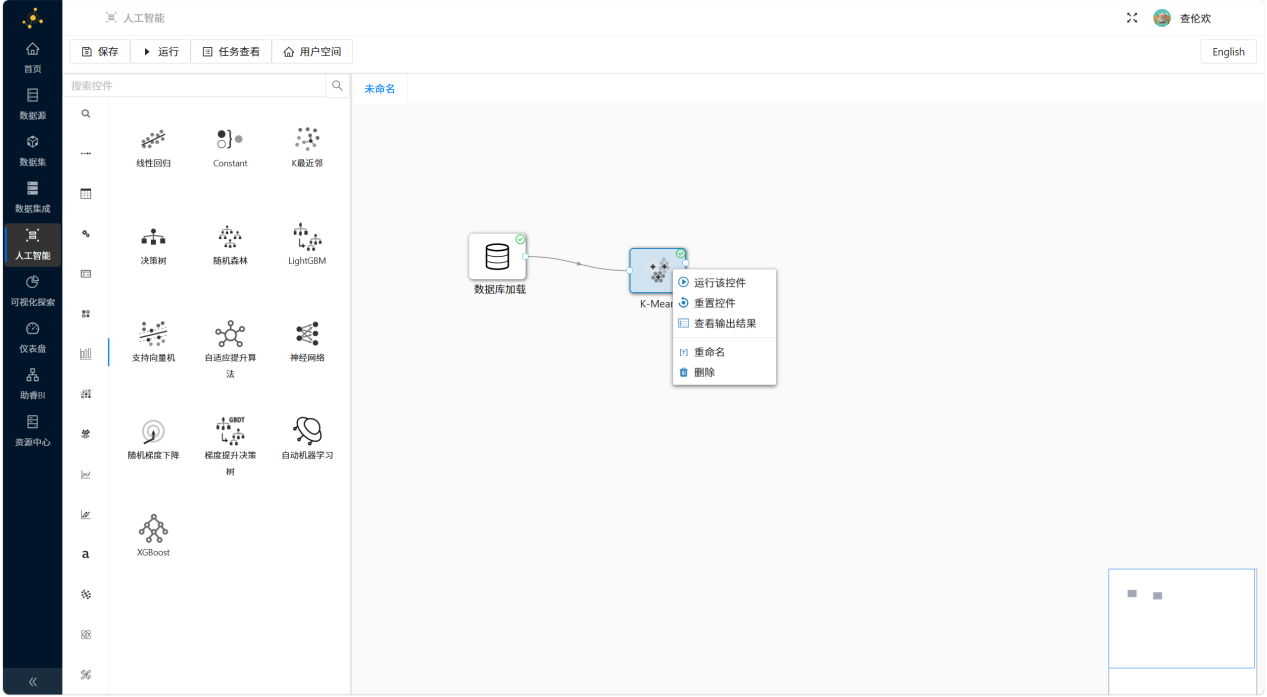Select the K最近邻 control
Image resolution: width=1267 pixels, height=697 pixels.
[307, 148]
